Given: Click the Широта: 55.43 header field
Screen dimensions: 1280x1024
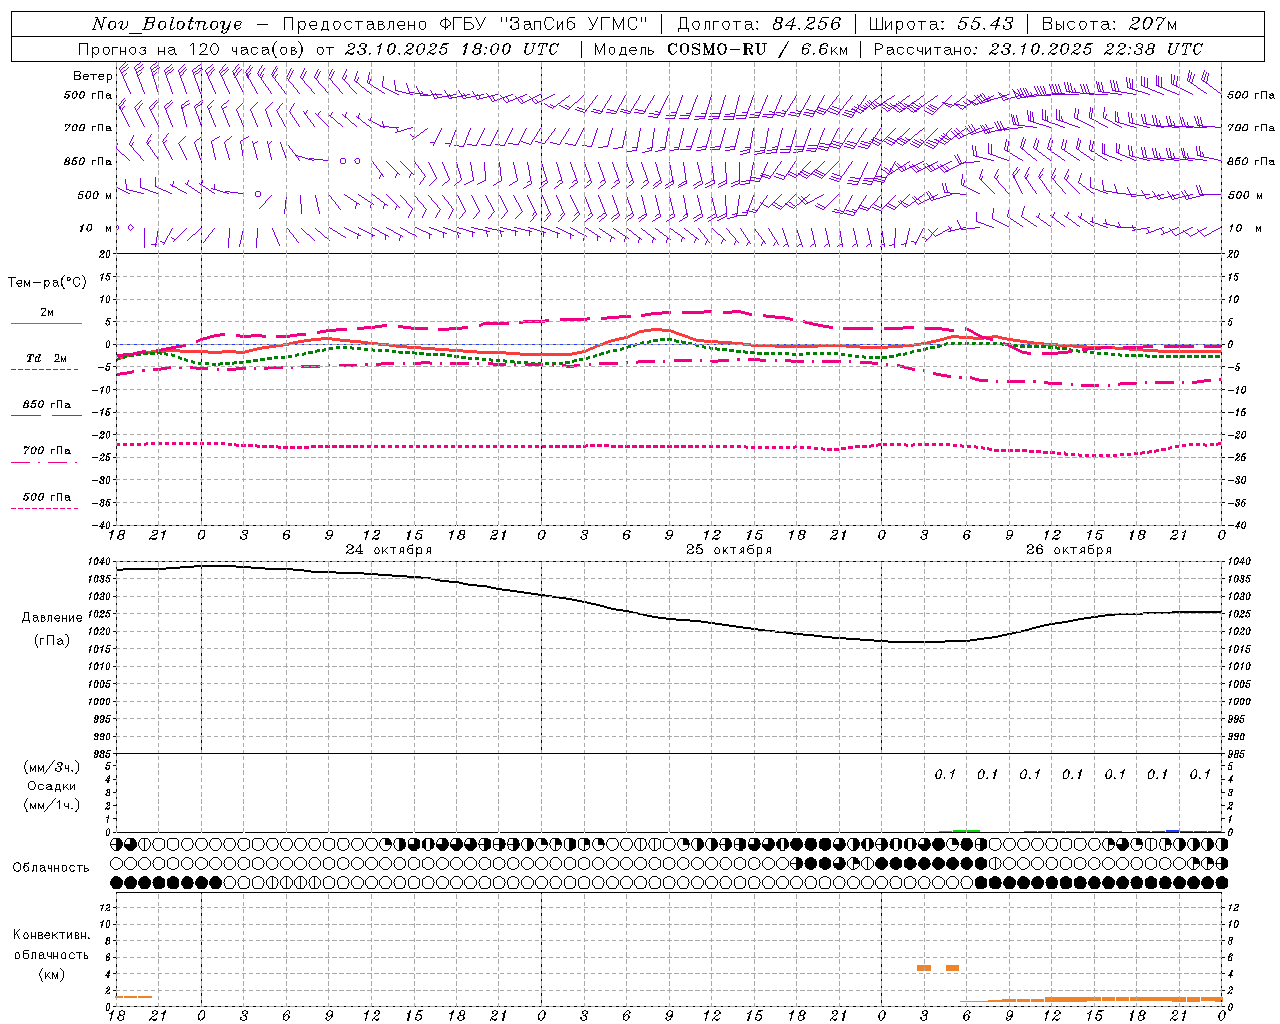Looking at the screenshot, I should coord(941,24).
